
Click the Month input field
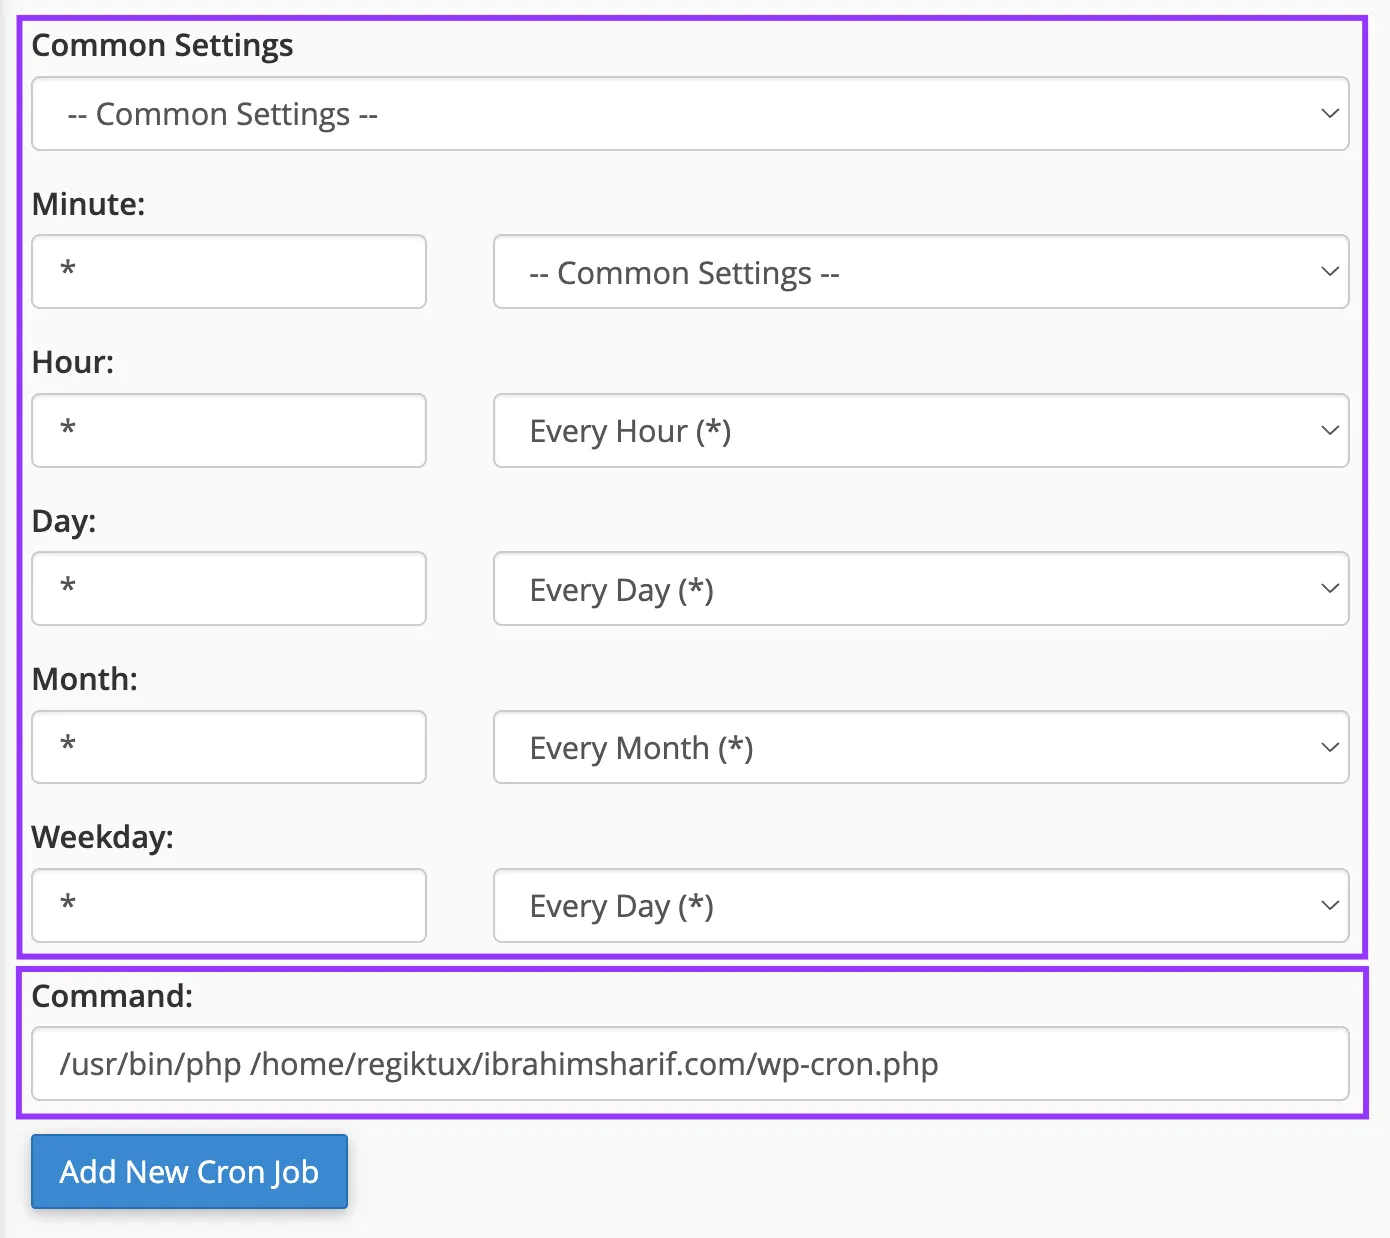pos(229,747)
